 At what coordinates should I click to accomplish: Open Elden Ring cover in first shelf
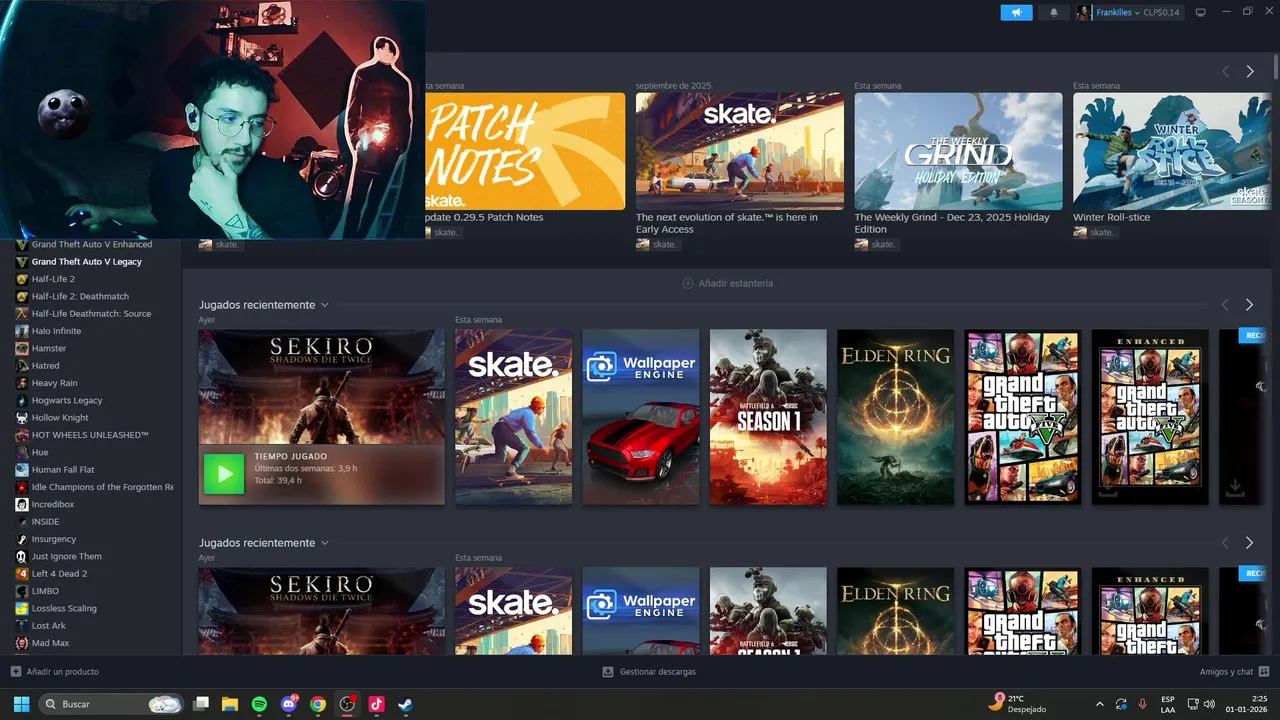[x=896, y=417]
